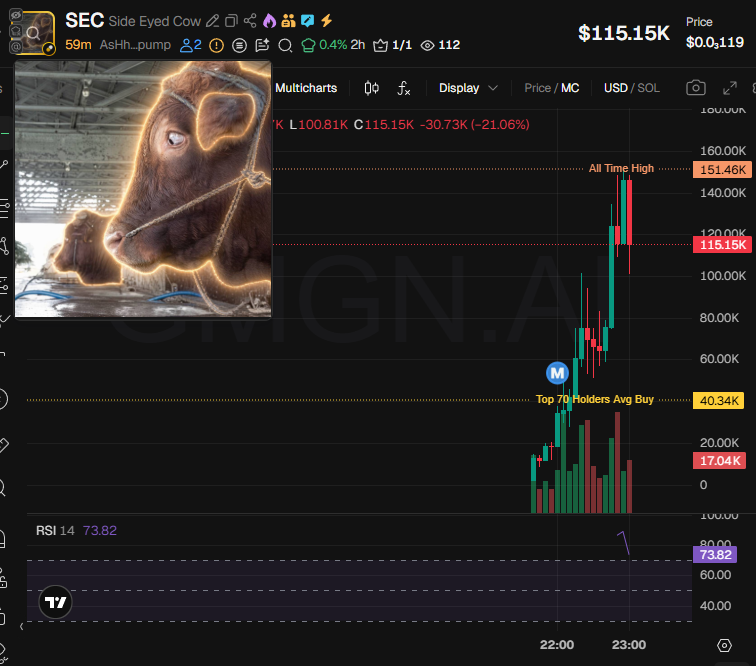The image size is (756, 666).
Task: Click the 40.34K avg buy price tag
Action: (x=718, y=400)
